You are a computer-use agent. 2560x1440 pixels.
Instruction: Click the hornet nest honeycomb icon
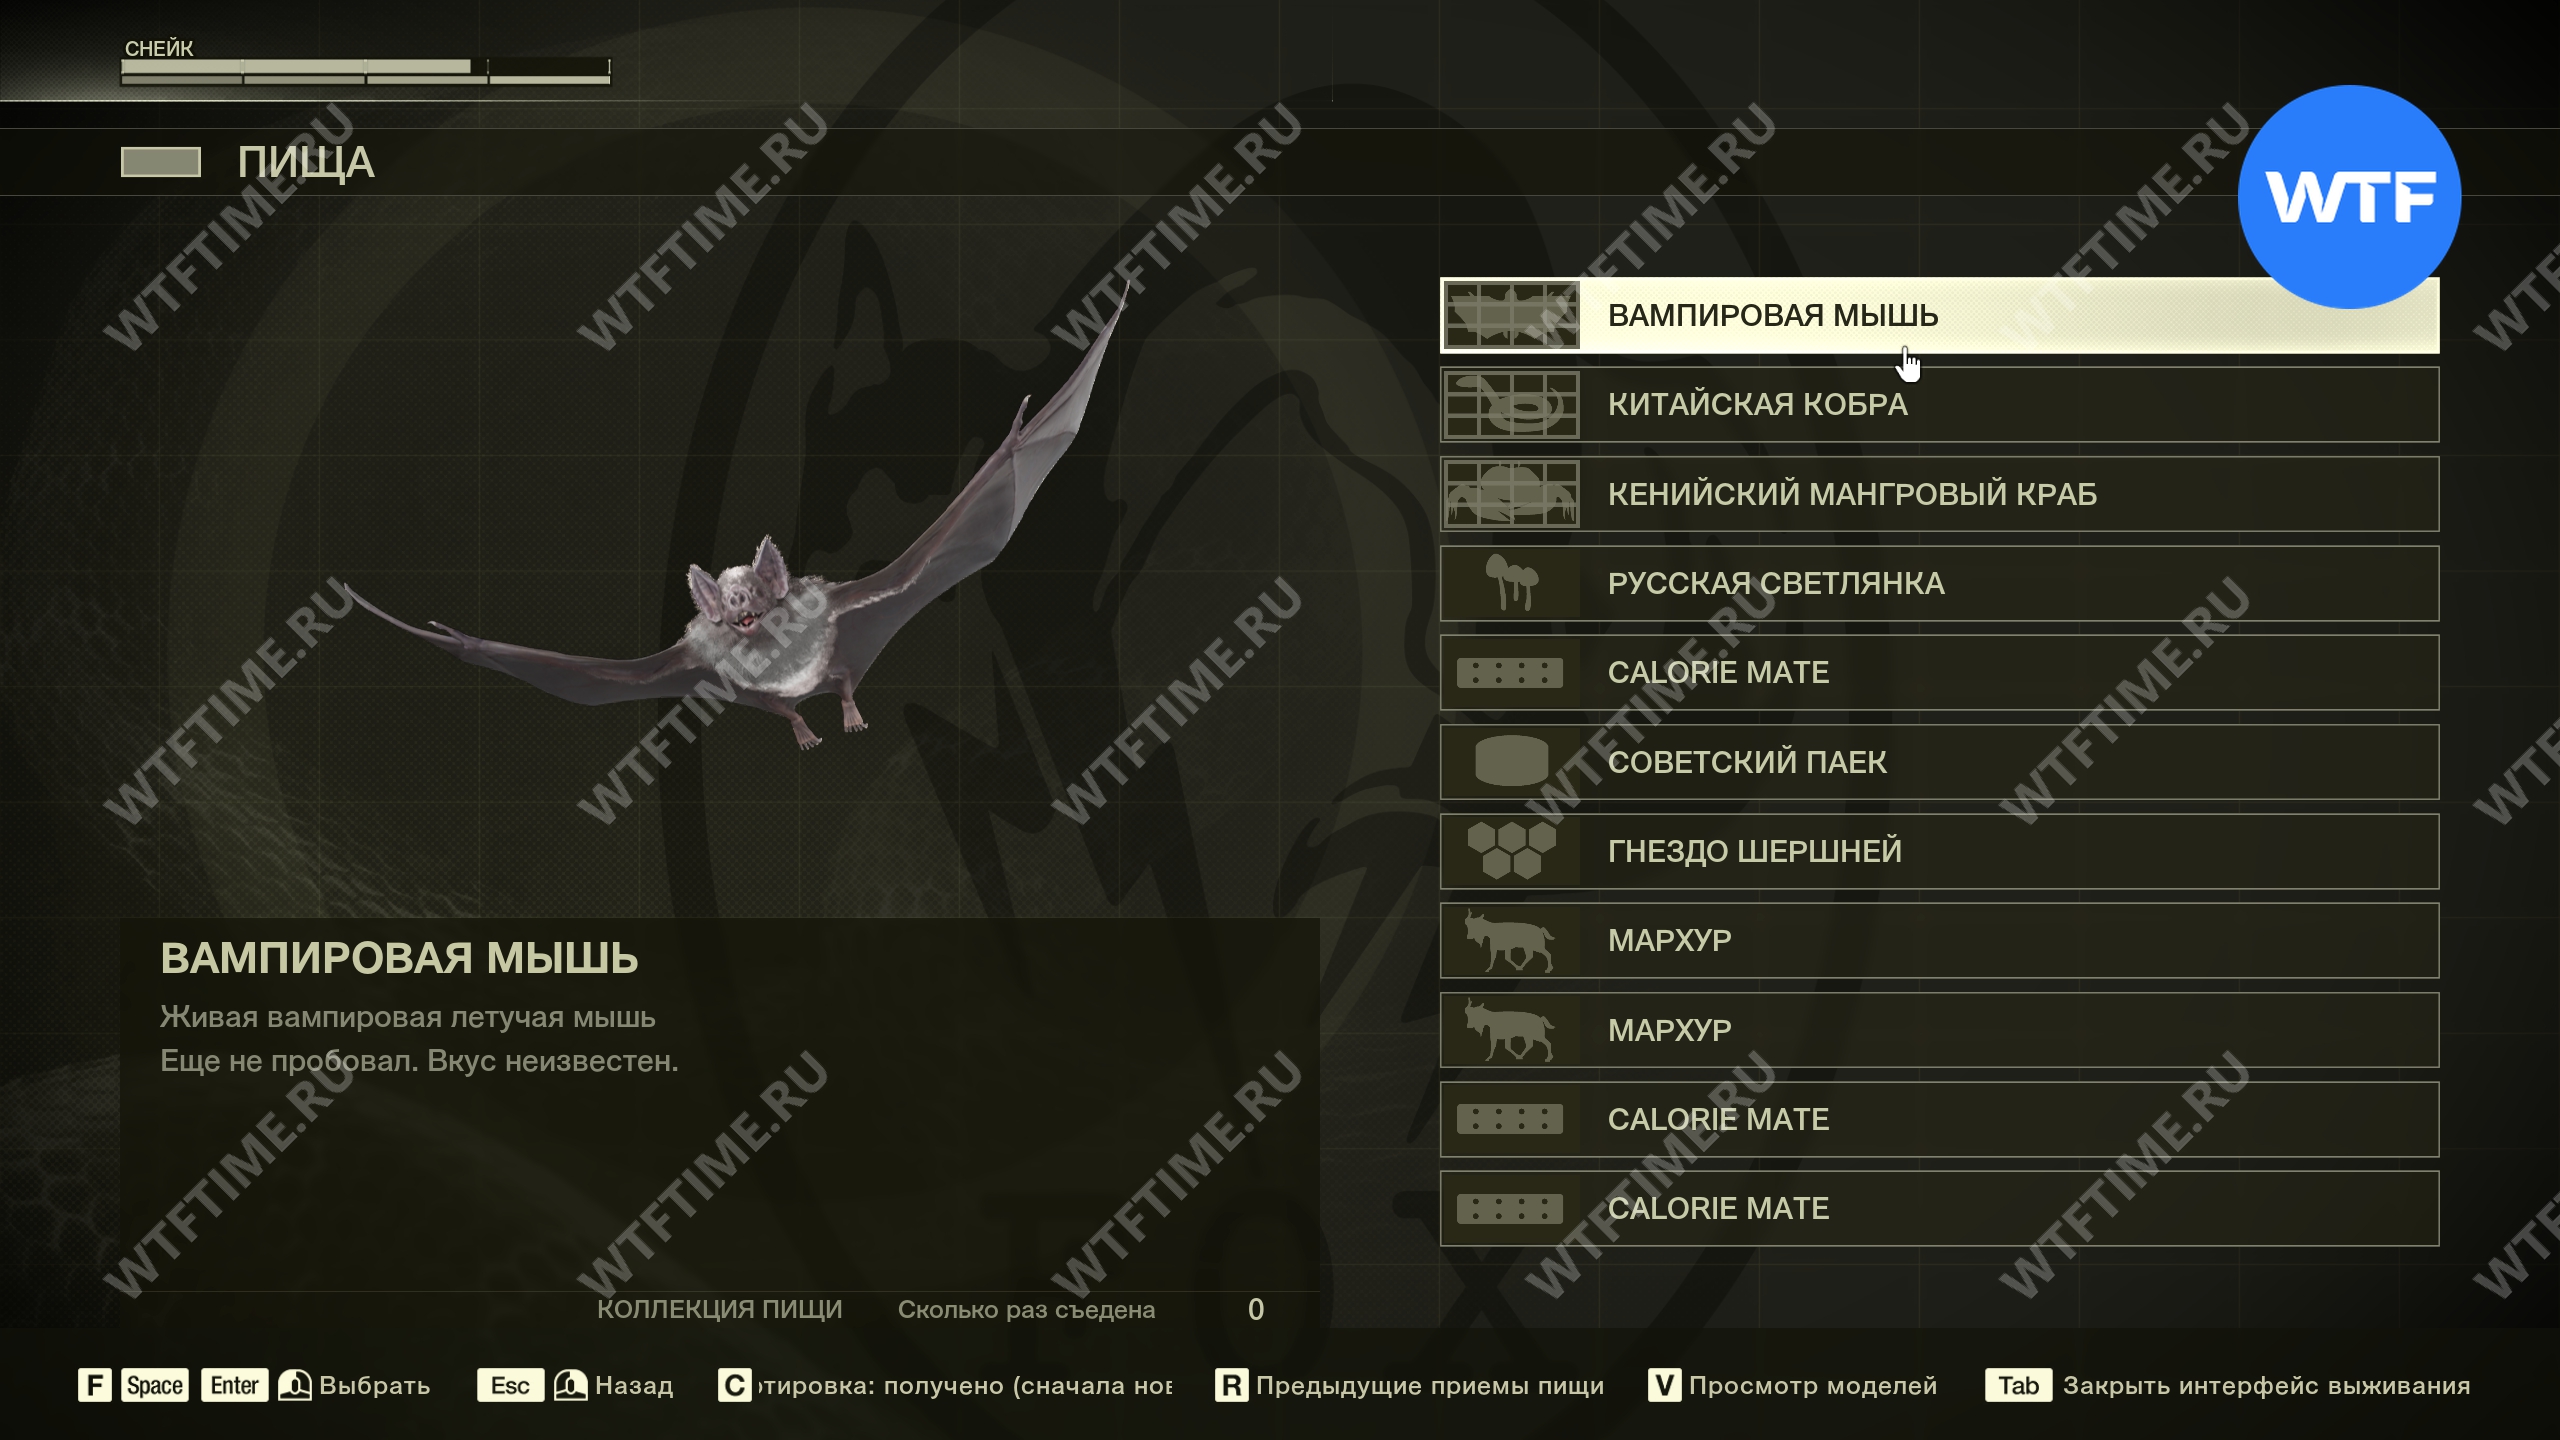click(1511, 851)
